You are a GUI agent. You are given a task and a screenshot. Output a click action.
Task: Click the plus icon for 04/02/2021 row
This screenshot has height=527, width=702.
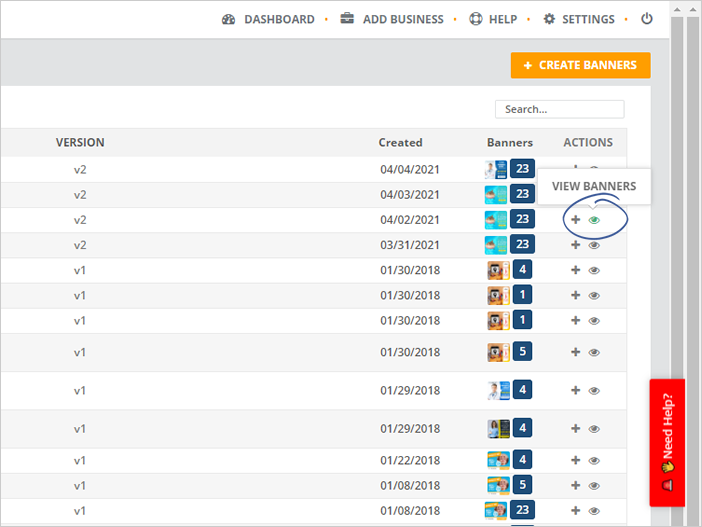tap(575, 220)
